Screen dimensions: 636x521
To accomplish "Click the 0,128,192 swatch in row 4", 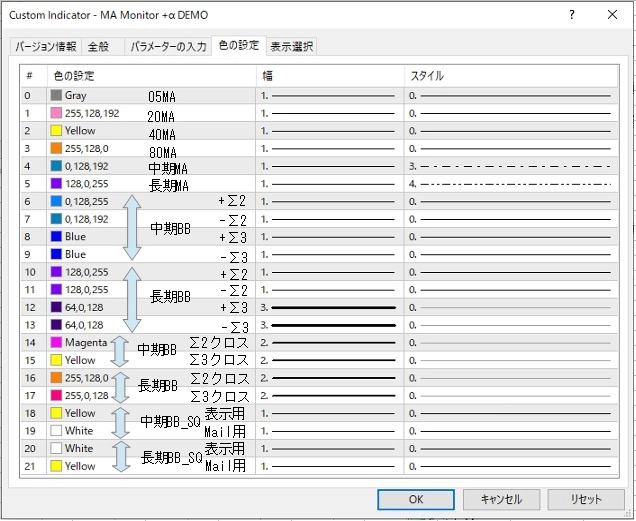I will tap(56, 166).
